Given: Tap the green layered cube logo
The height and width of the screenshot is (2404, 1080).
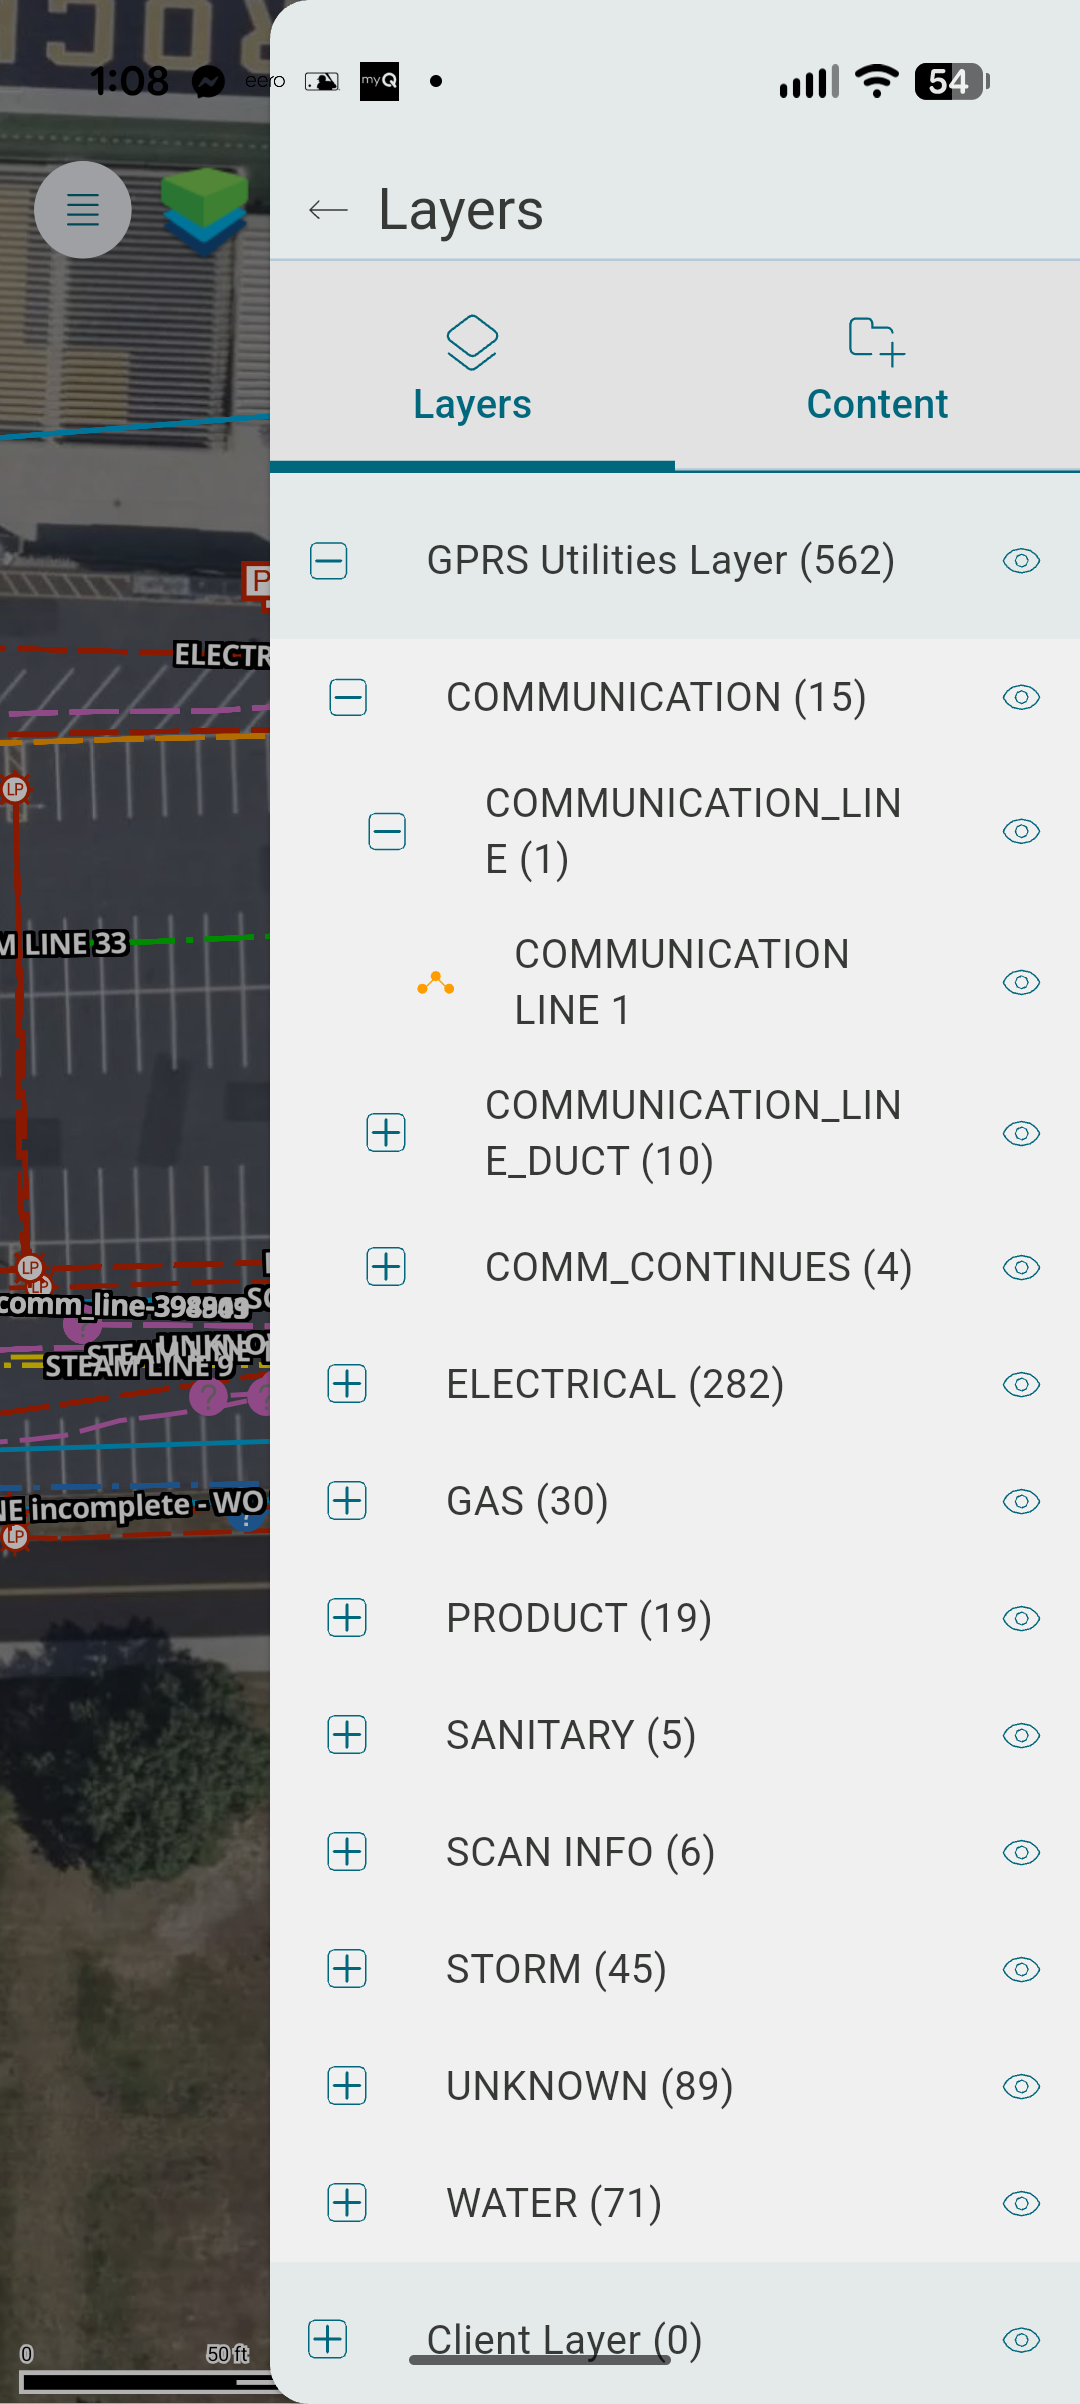Looking at the screenshot, I should click(x=205, y=210).
